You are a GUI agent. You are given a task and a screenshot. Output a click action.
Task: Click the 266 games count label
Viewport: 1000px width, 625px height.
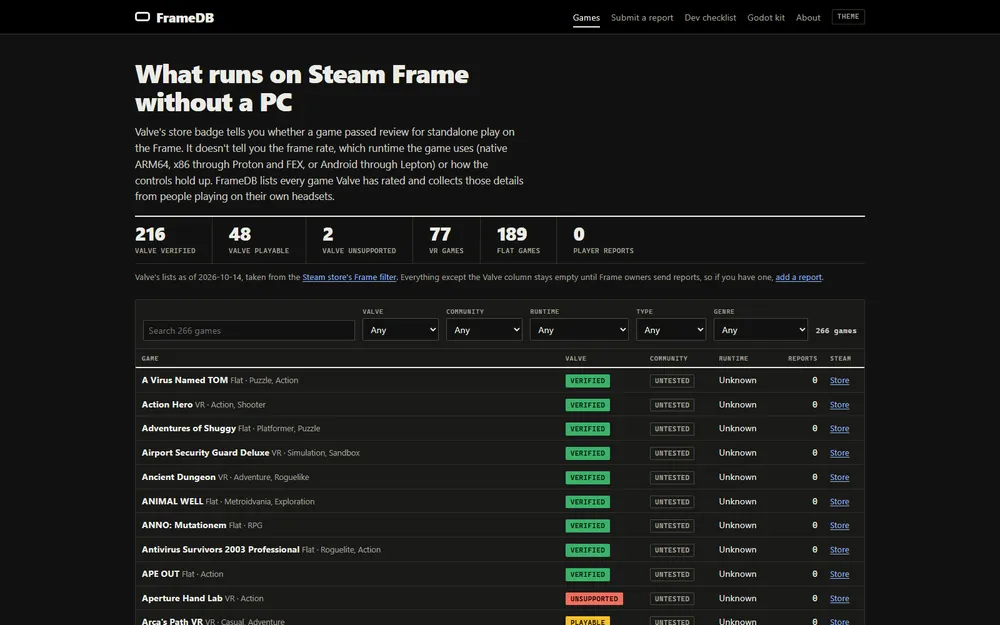[x=836, y=330]
